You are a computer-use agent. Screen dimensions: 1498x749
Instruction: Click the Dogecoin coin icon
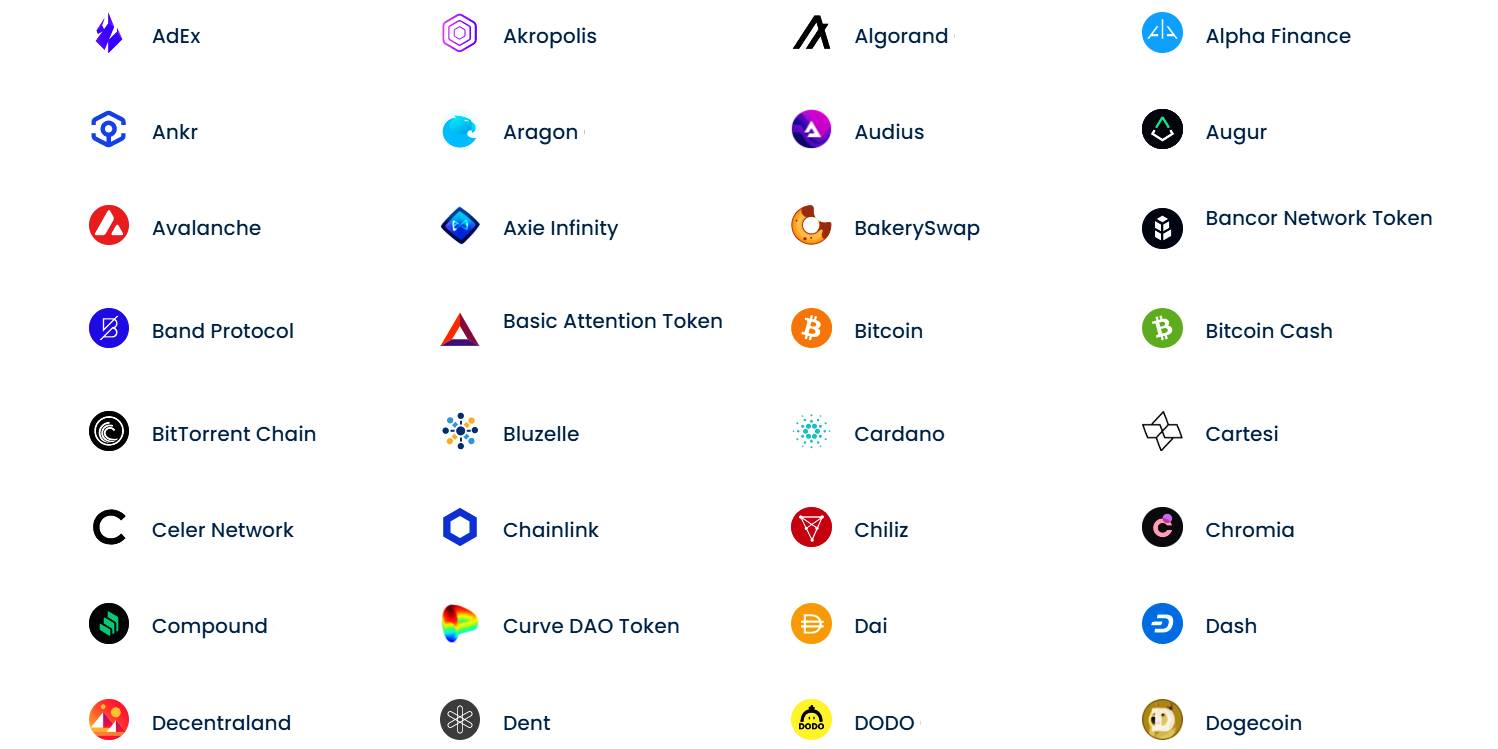tap(1161, 720)
